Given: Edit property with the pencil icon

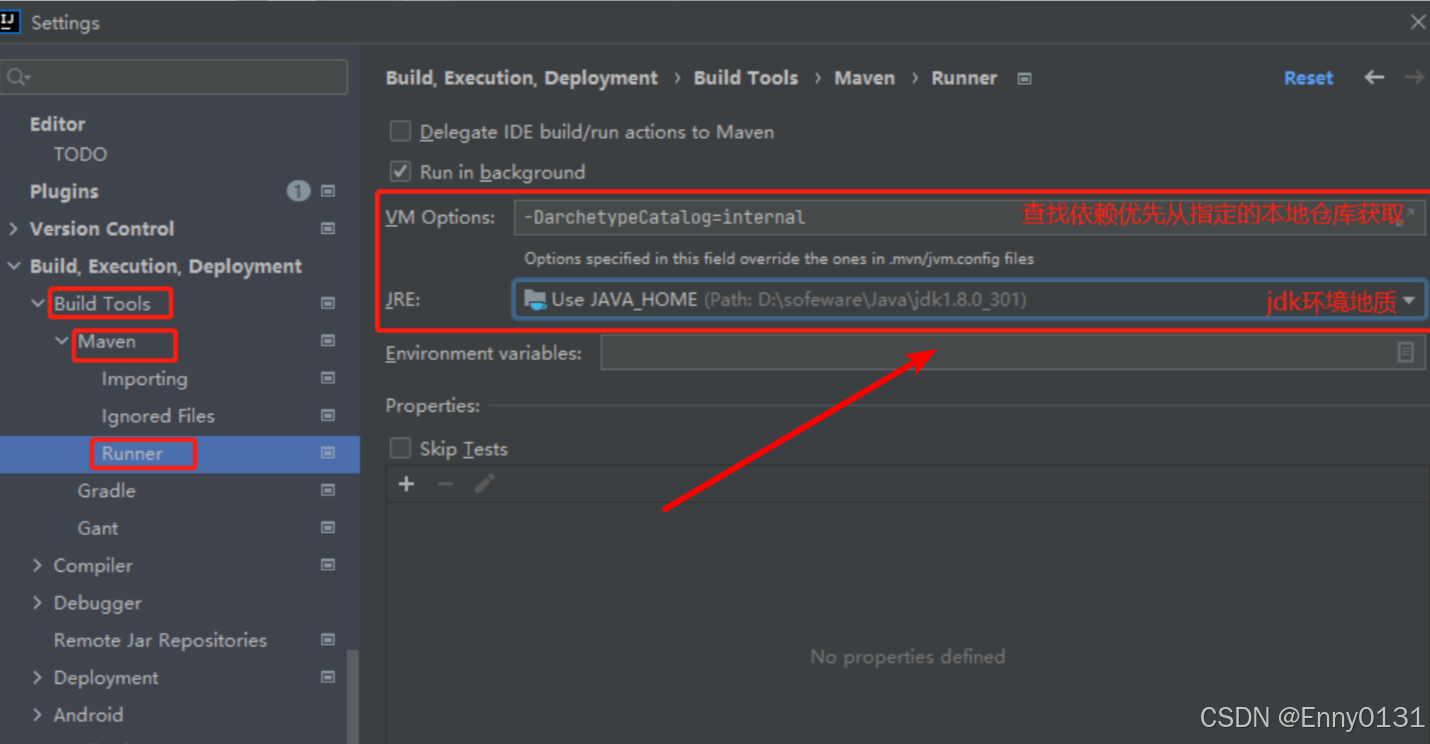Looking at the screenshot, I should 485,484.
